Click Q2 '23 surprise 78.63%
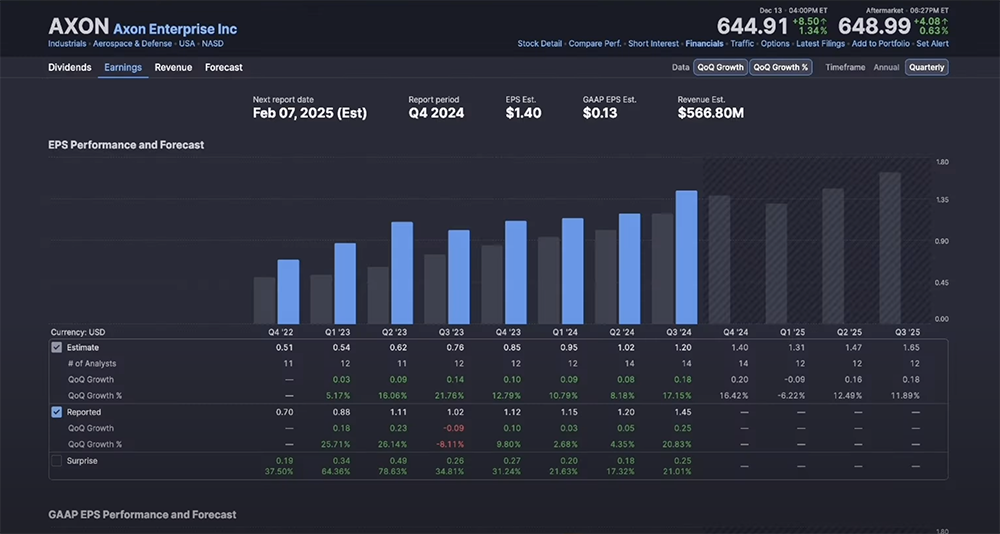Viewport: 1000px width, 534px height. click(x=394, y=471)
